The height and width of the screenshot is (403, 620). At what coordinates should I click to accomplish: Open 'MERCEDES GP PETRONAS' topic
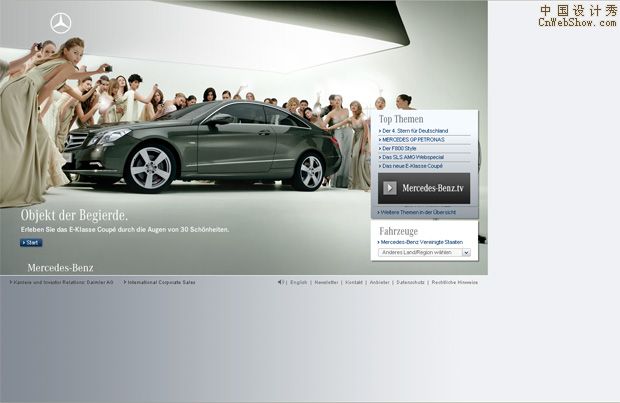[412, 140]
